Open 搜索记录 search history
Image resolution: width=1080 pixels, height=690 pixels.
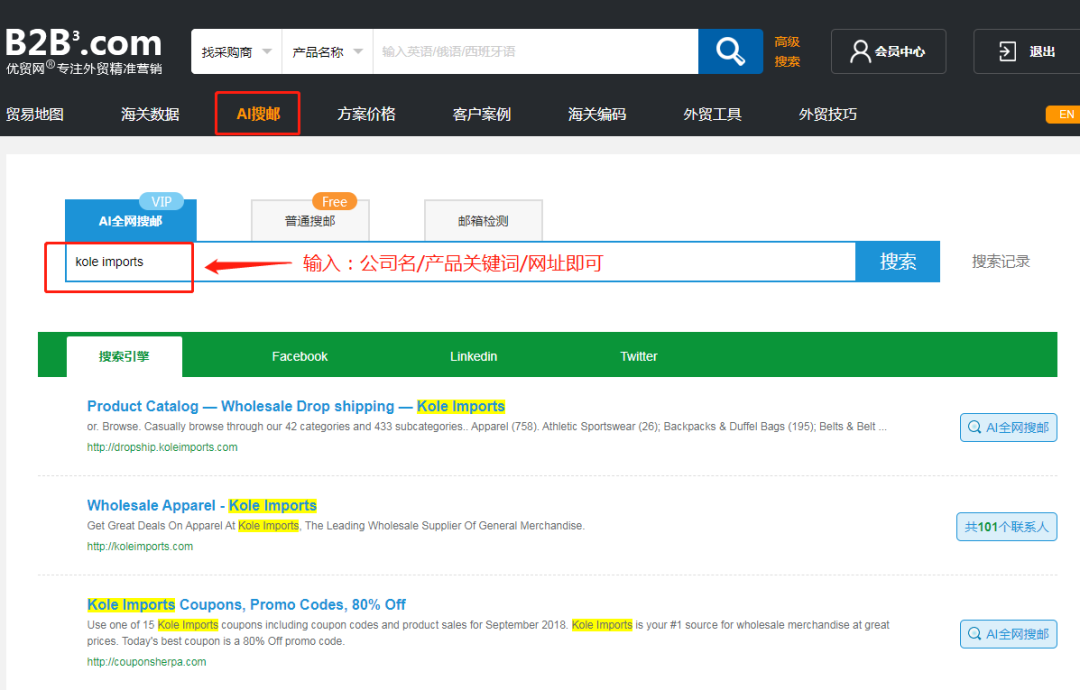(x=1001, y=262)
